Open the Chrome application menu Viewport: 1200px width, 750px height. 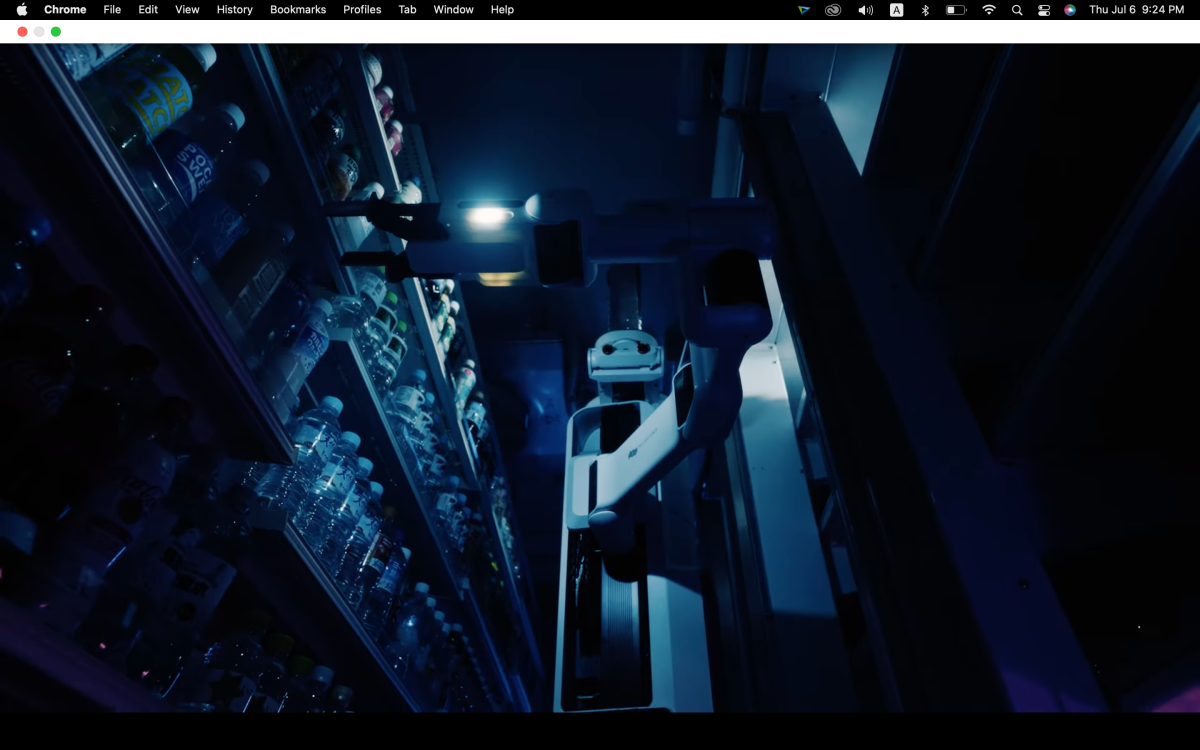pos(65,10)
